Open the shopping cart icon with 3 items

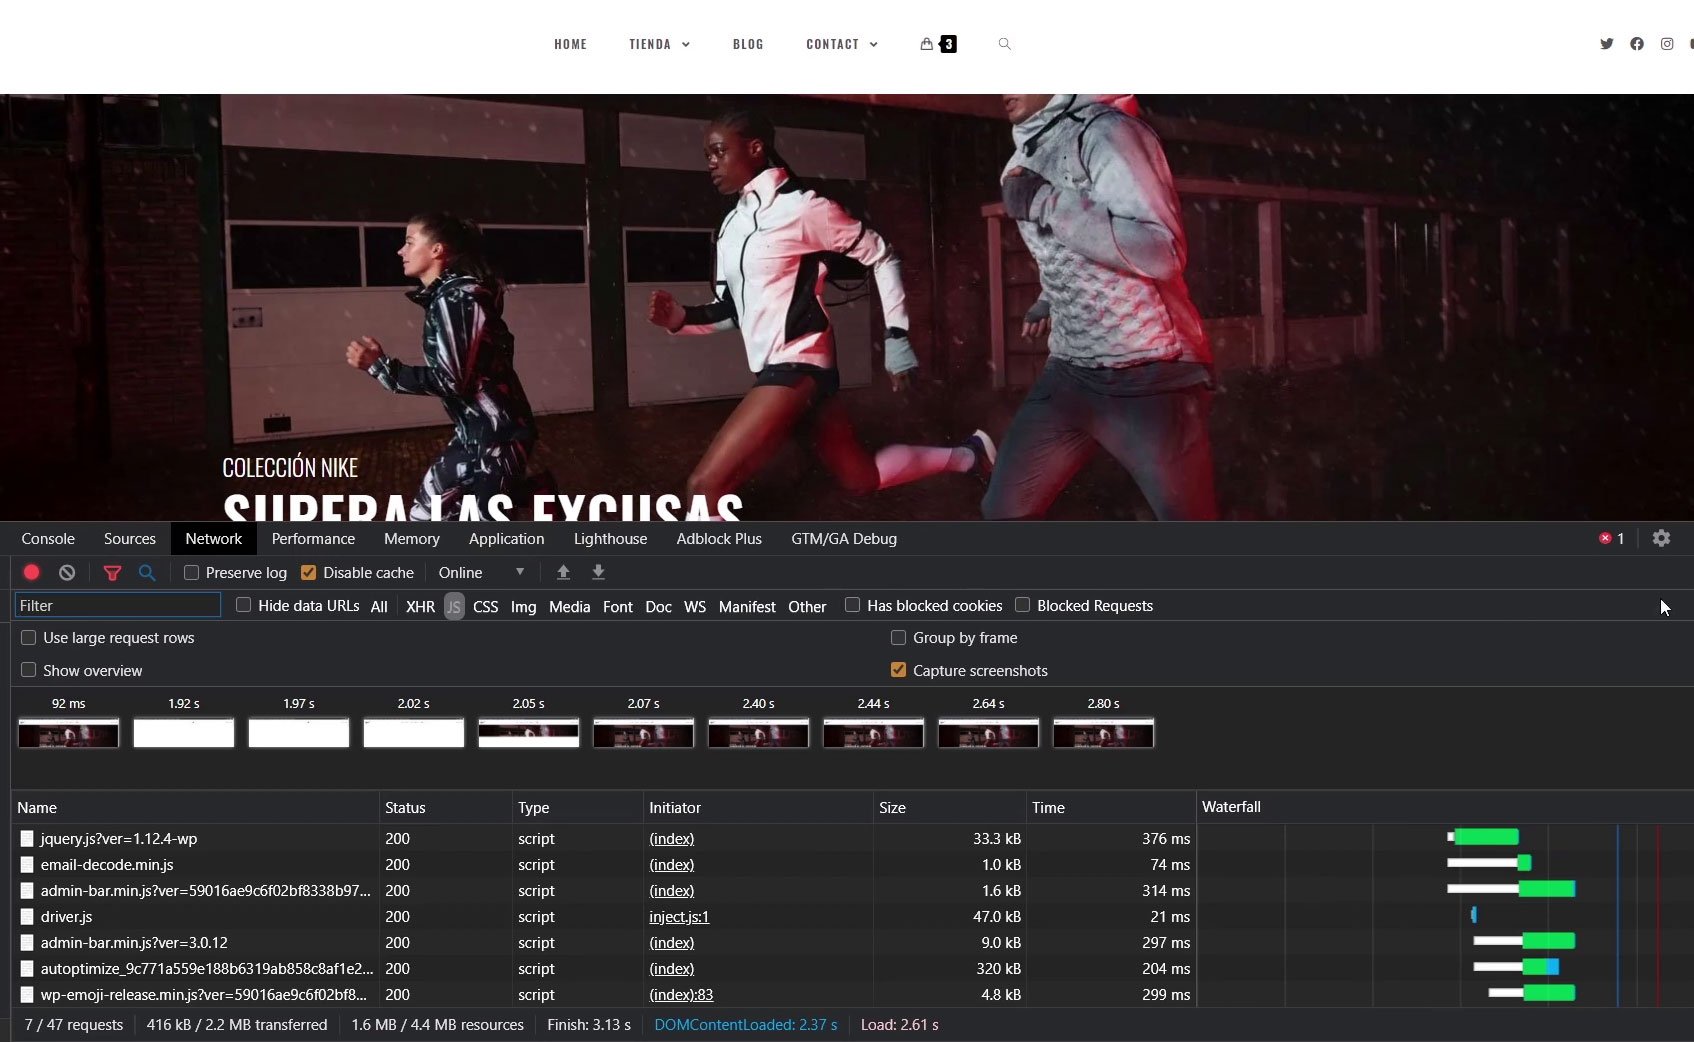[x=938, y=44]
